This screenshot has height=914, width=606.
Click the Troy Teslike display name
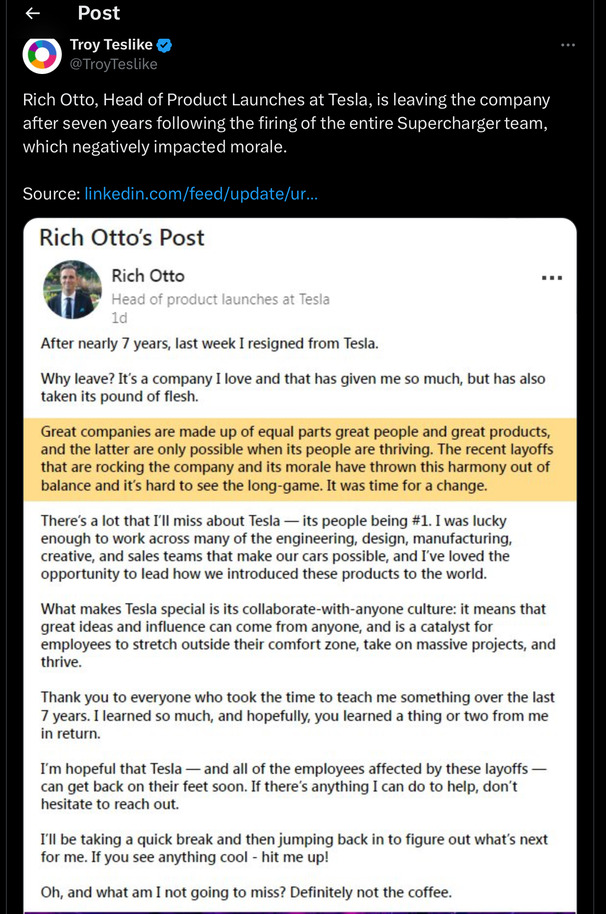(x=111, y=45)
